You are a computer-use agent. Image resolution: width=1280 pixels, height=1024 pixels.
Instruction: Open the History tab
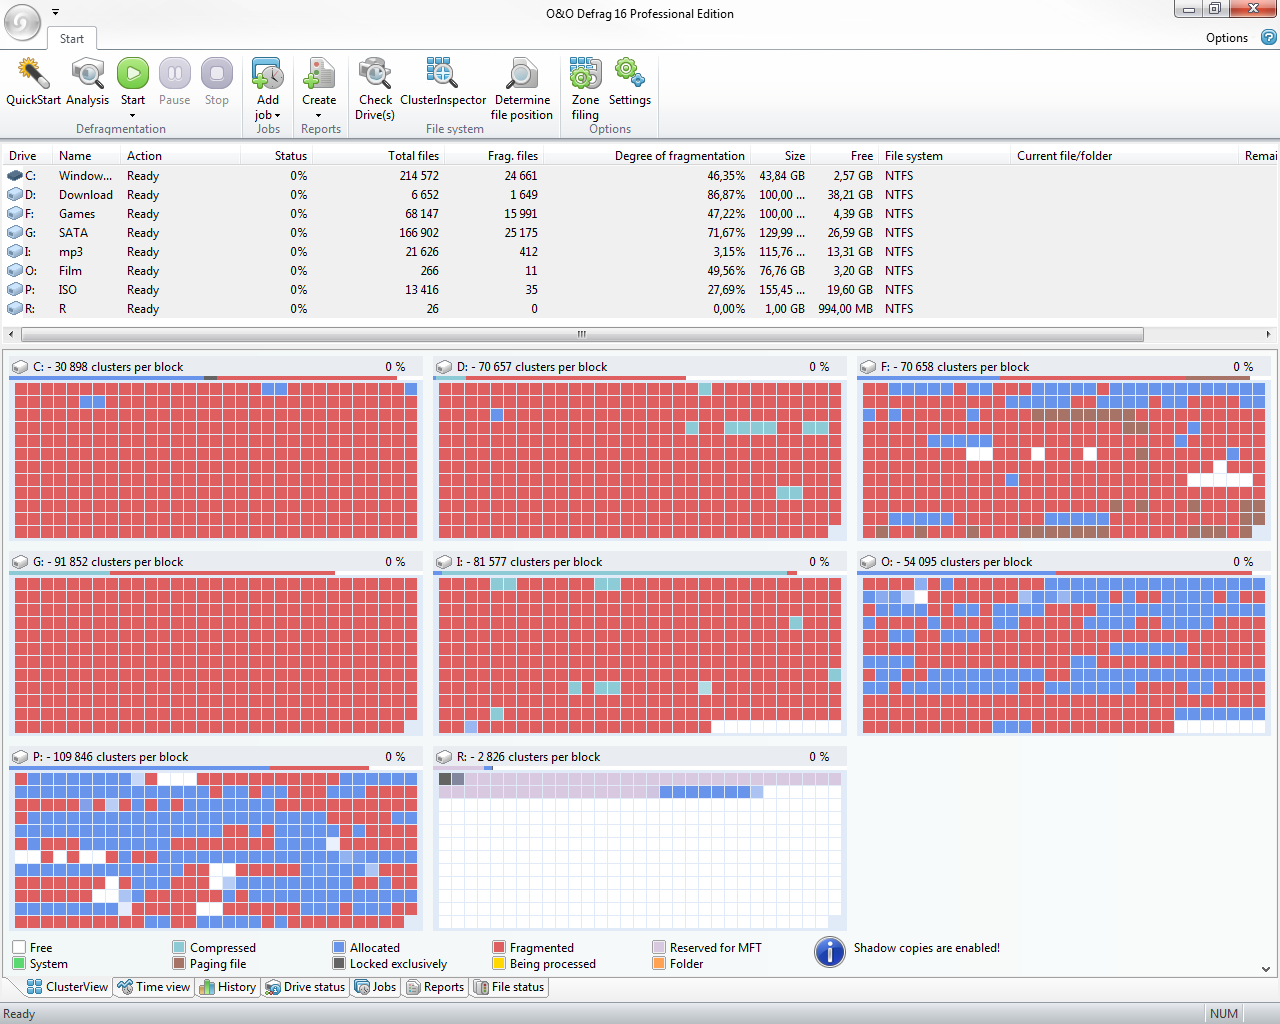click(x=228, y=987)
